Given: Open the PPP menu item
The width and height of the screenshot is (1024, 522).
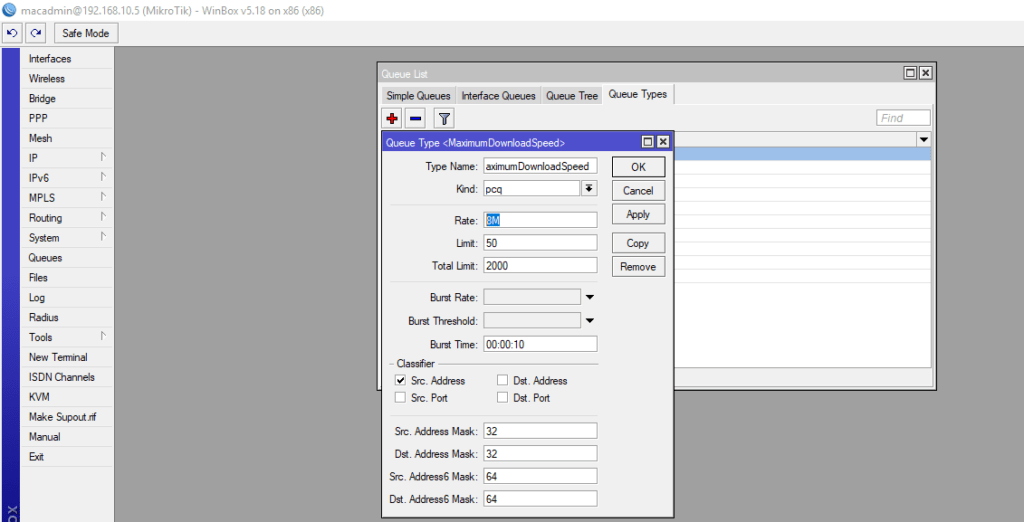Looking at the screenshot, I should pyautogui.click(x=67, y=118).
